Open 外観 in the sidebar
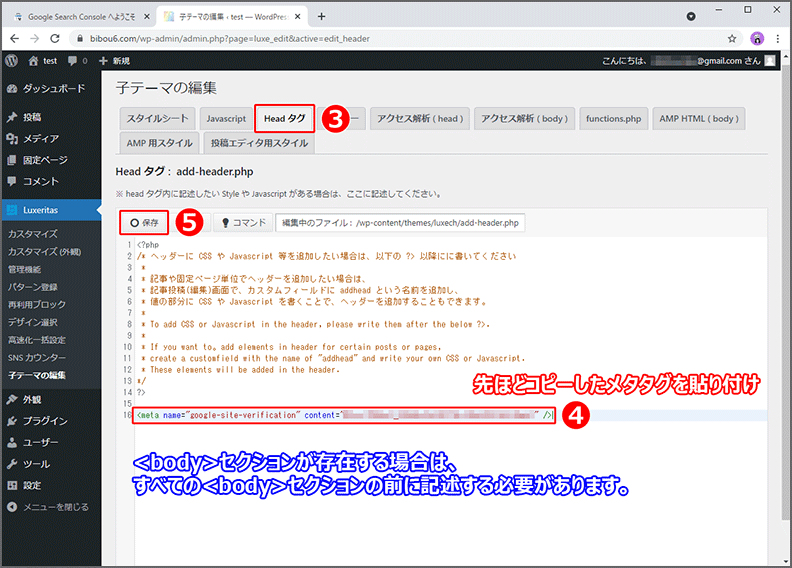Viewport: 792px width, 568px height. tap(51, 399)
